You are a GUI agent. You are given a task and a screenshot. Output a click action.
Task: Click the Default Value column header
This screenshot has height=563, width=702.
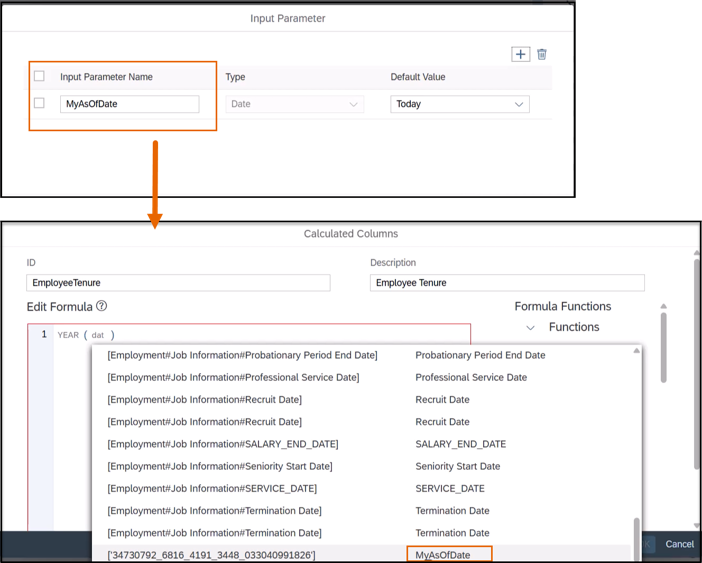[x=418, y=77]
